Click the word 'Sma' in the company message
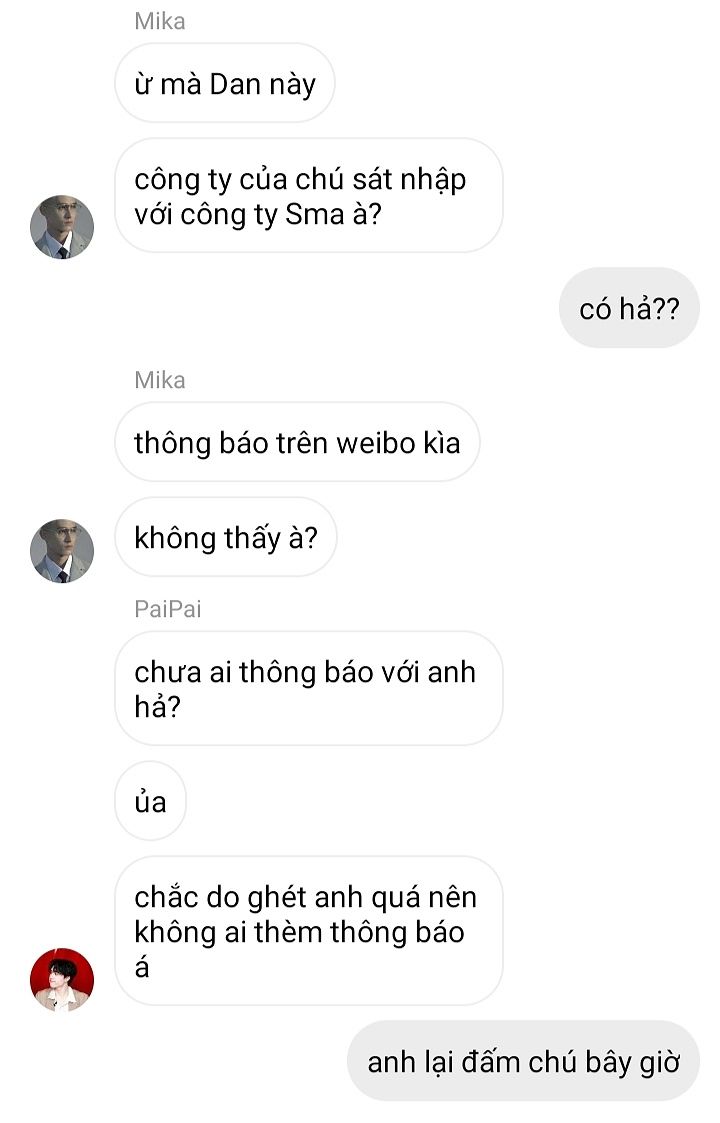 click(315, 214)
